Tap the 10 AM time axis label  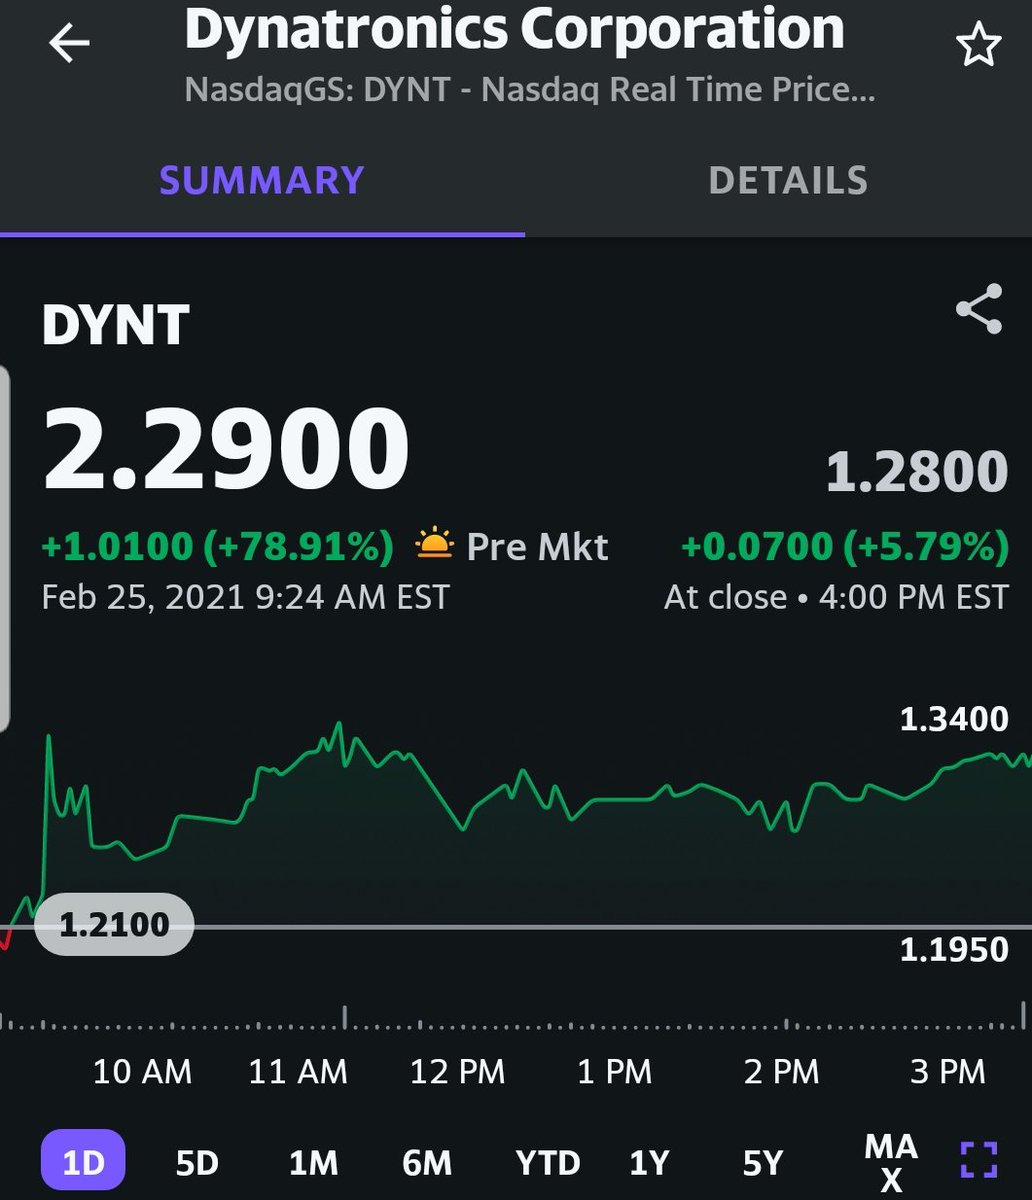pyautogui.click(x=142, y=1072)
